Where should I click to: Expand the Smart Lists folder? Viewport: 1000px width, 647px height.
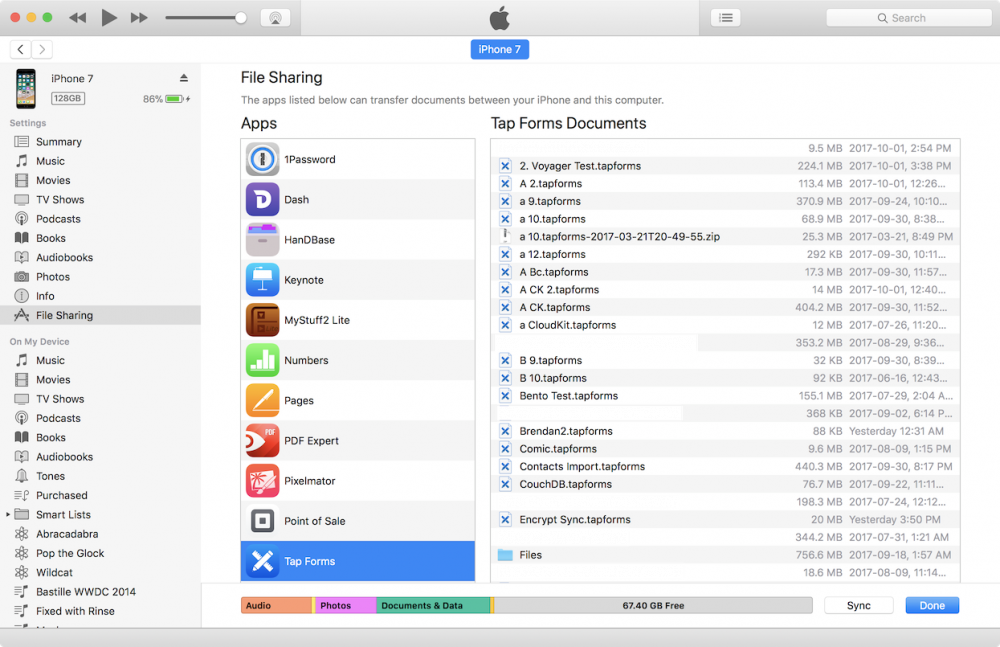coord(8,514)
